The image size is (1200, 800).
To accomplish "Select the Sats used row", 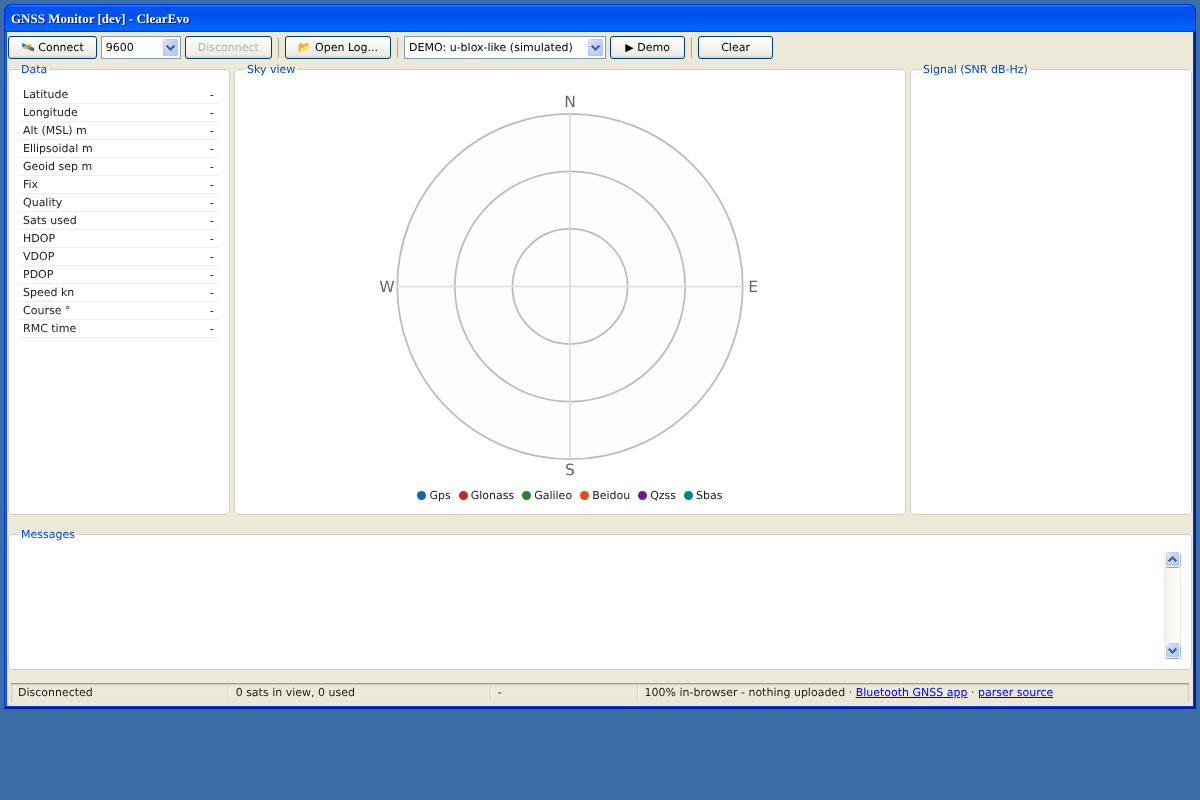I will 119,221.
